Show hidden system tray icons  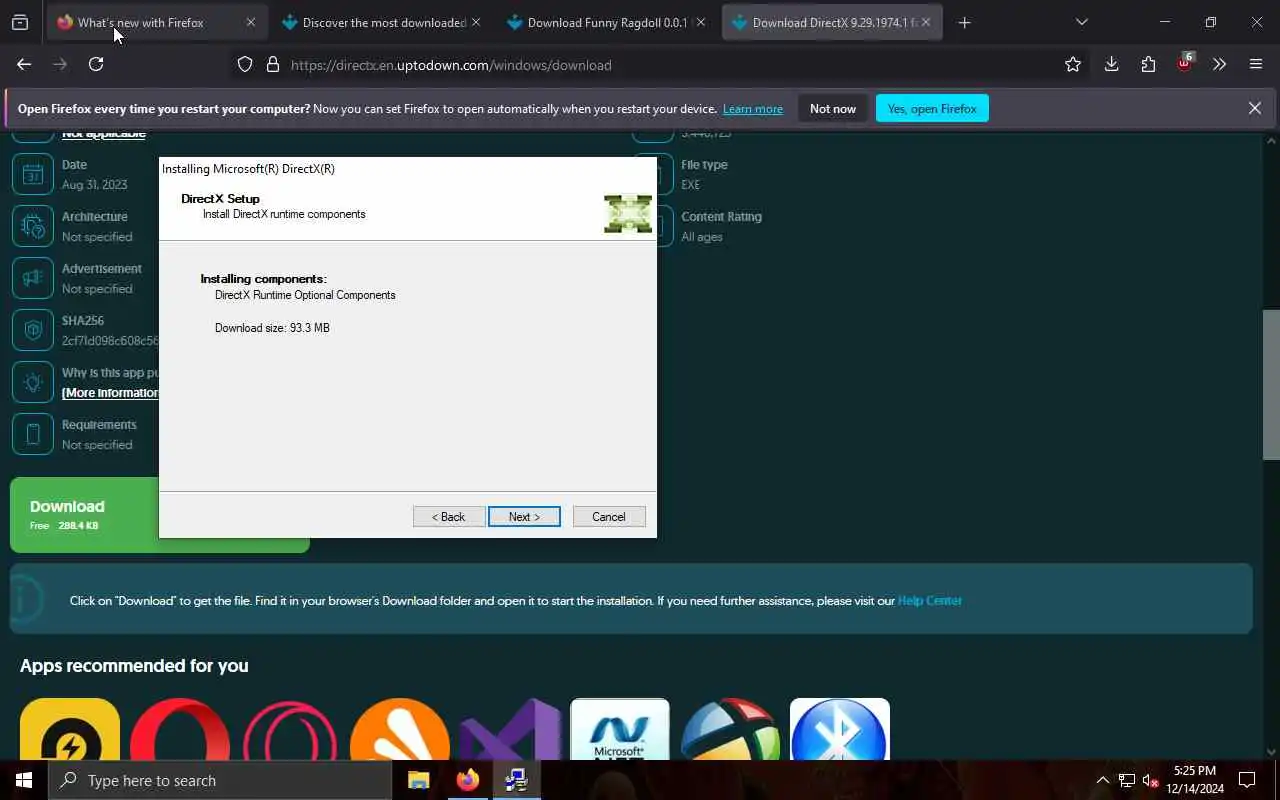coord(1103,780)
